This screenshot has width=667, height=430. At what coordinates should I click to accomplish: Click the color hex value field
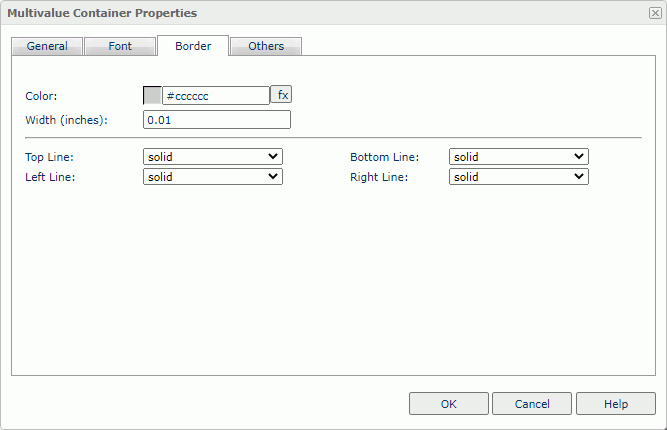point(216,96)
